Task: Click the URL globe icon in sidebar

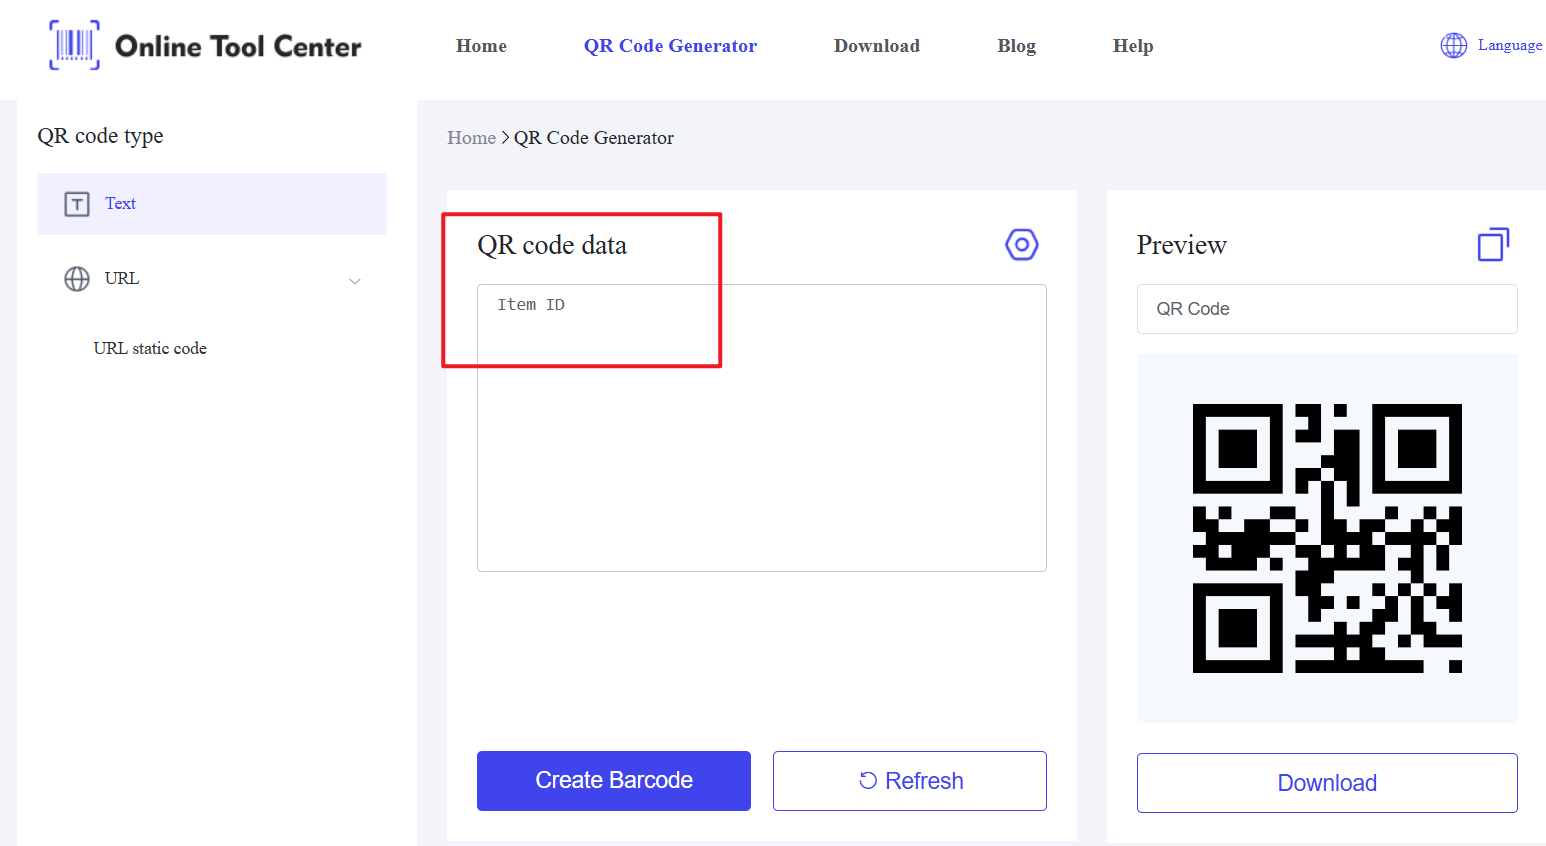Action: (77, 279)
